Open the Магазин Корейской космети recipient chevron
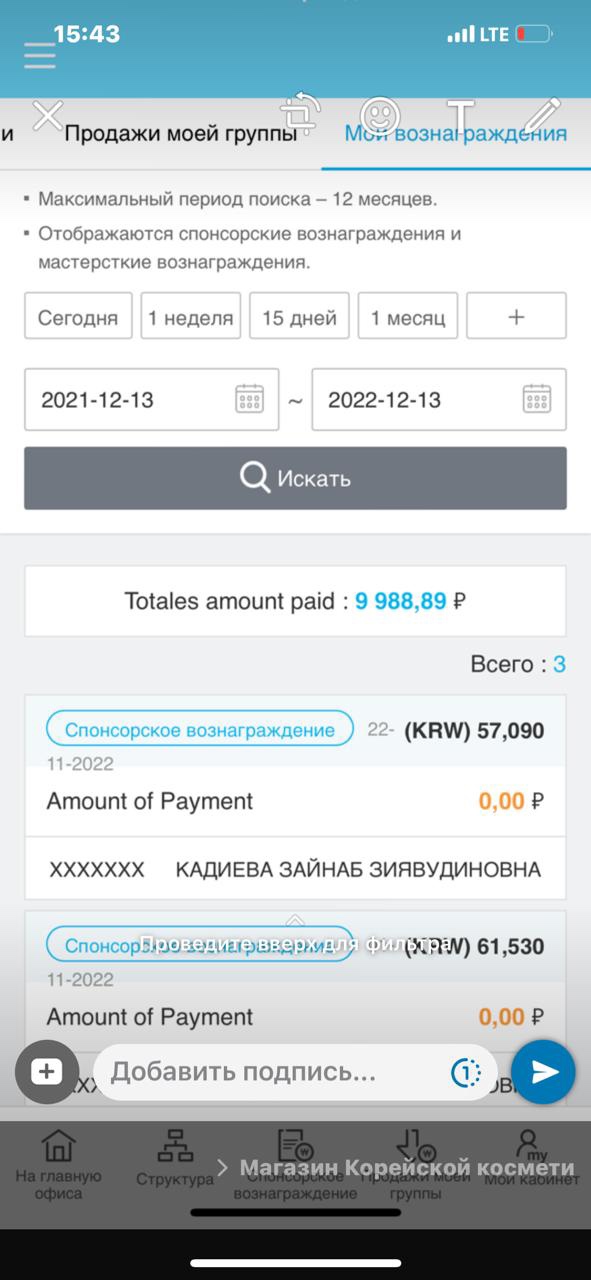 coord(222,1168)
